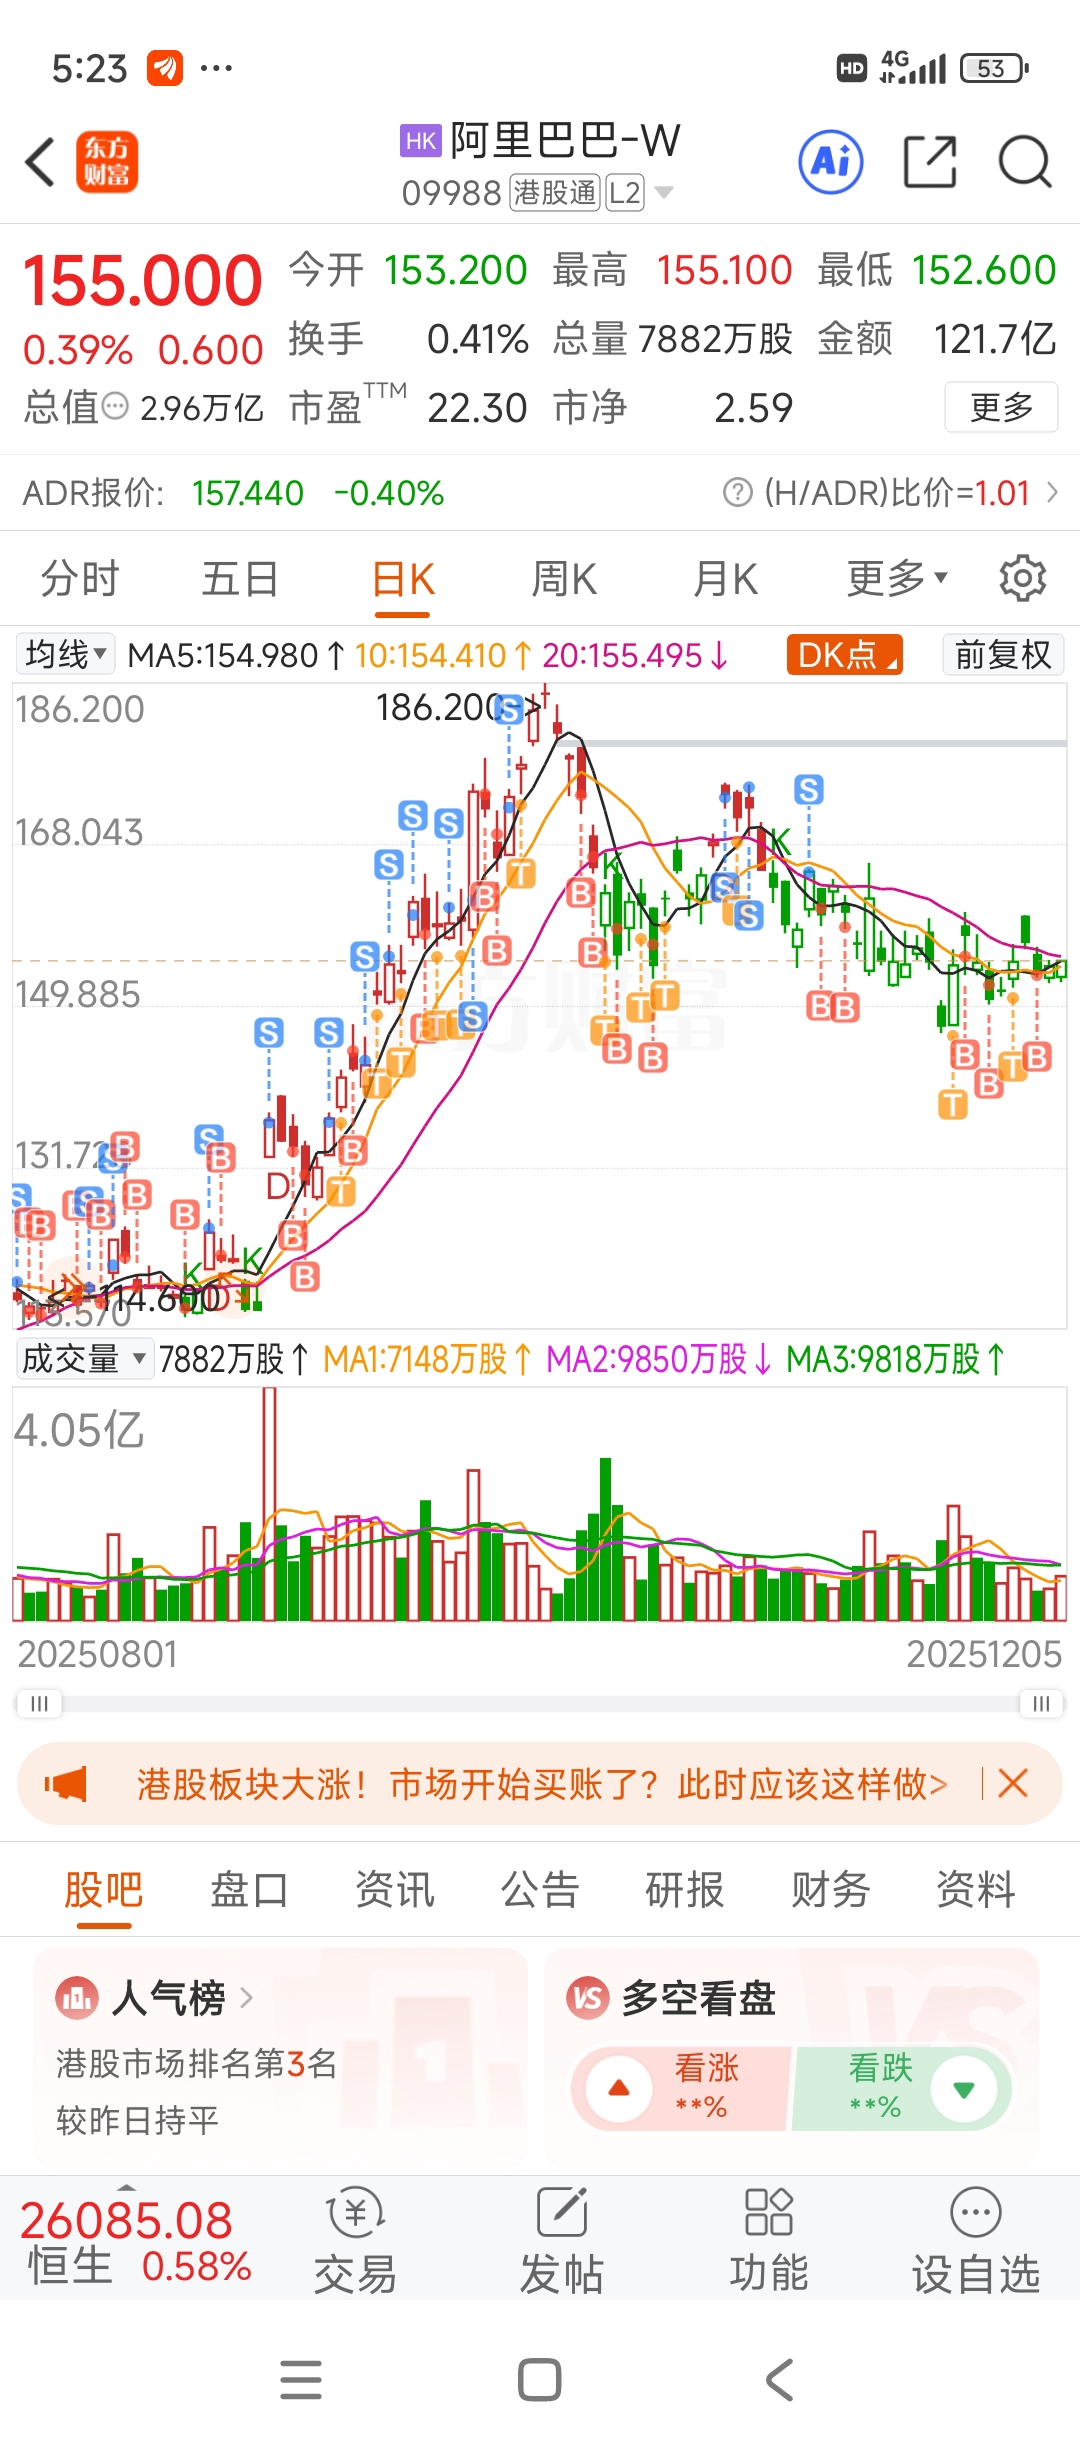1080x2460 pixels.
Task: Tap Android home navigation button
Action: 540,2380
